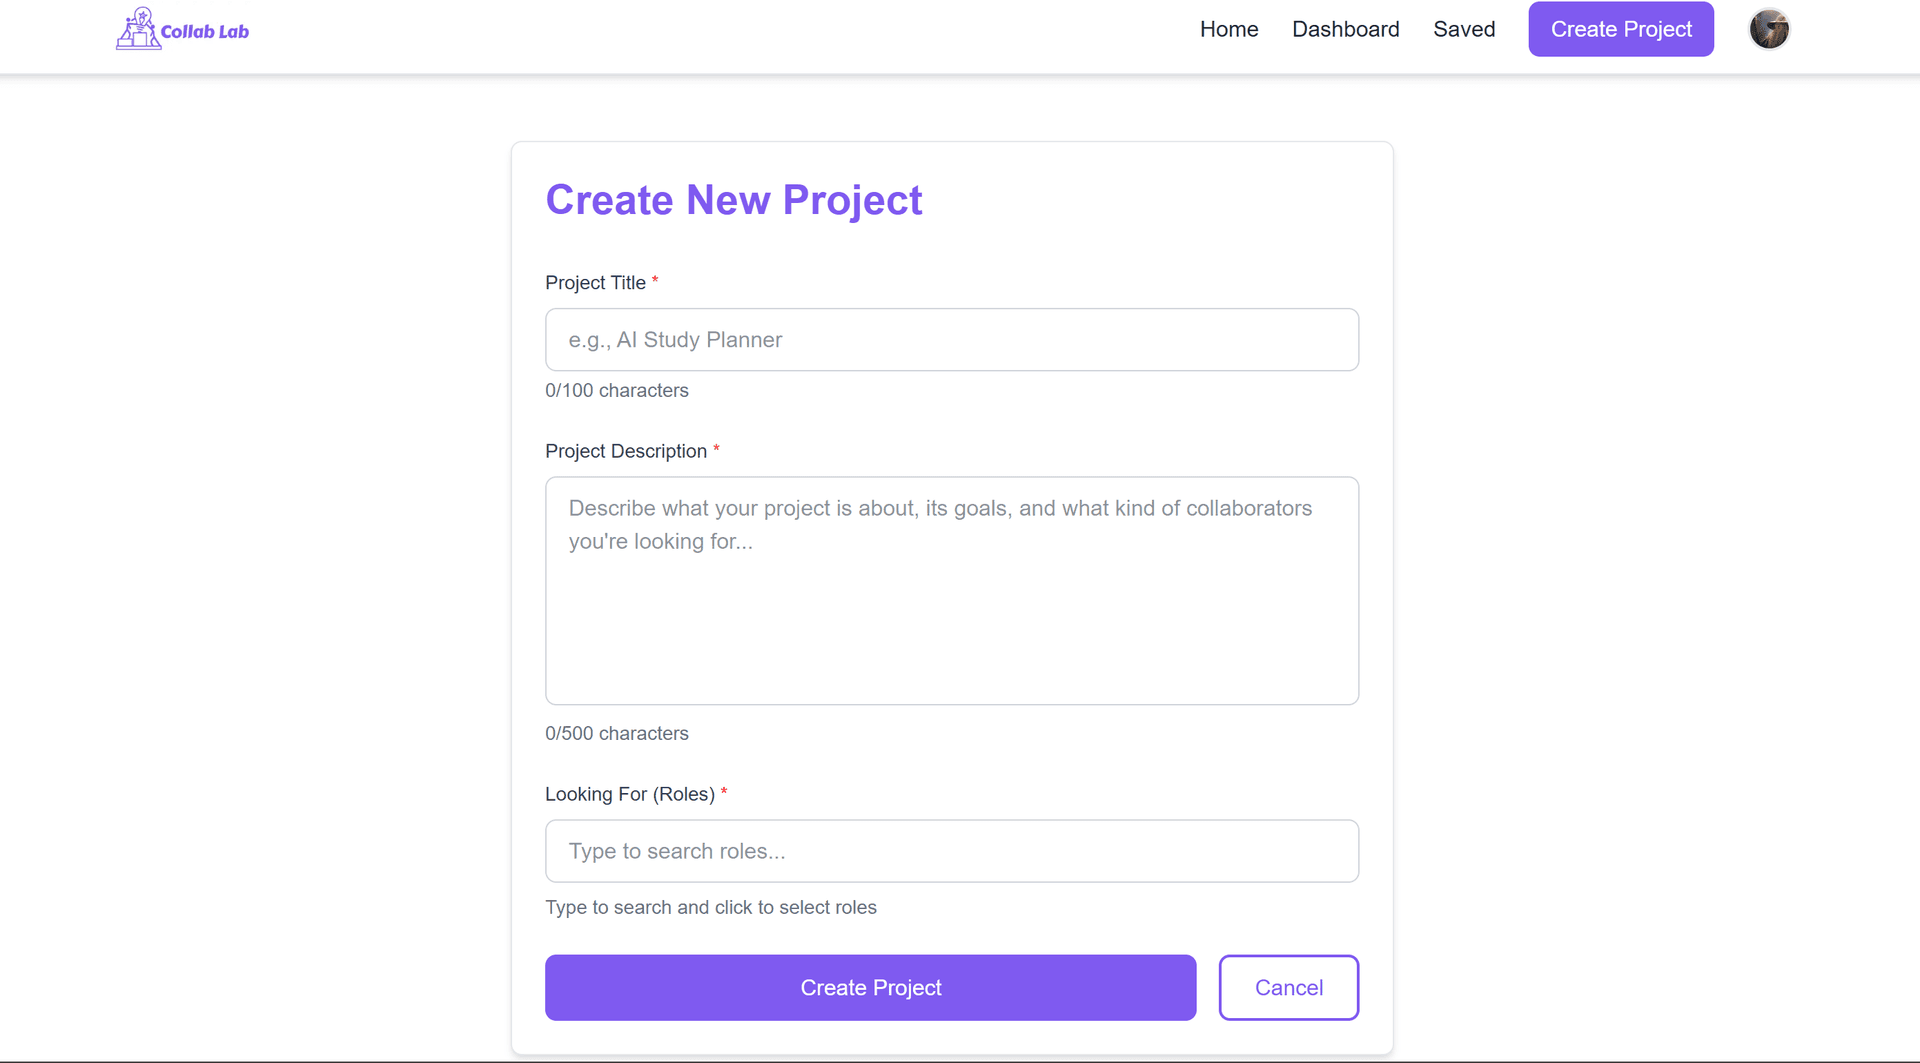Click the Project Description label
Image resolution: width=1920 pixels, height=1063 pixels.
[626, 451]
